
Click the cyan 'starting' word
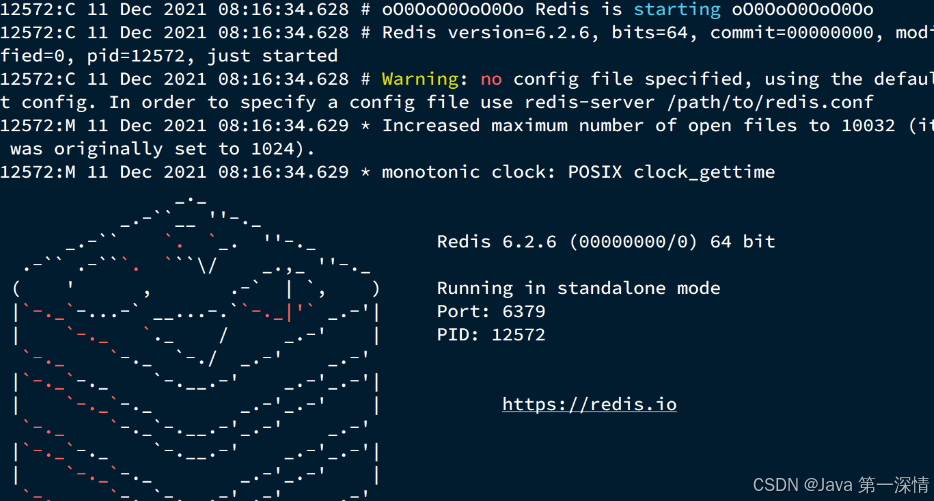pyautogui.click(x=677, y=10)
